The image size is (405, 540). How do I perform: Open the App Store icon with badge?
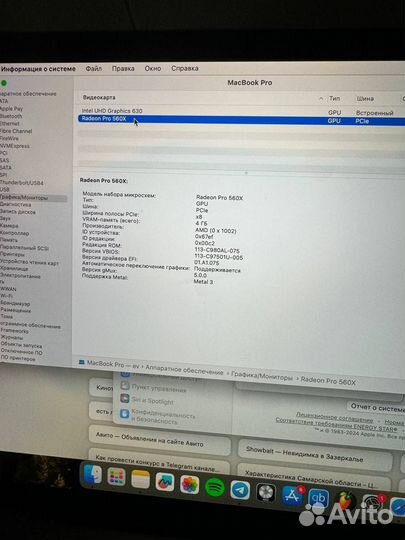point(293,496)
